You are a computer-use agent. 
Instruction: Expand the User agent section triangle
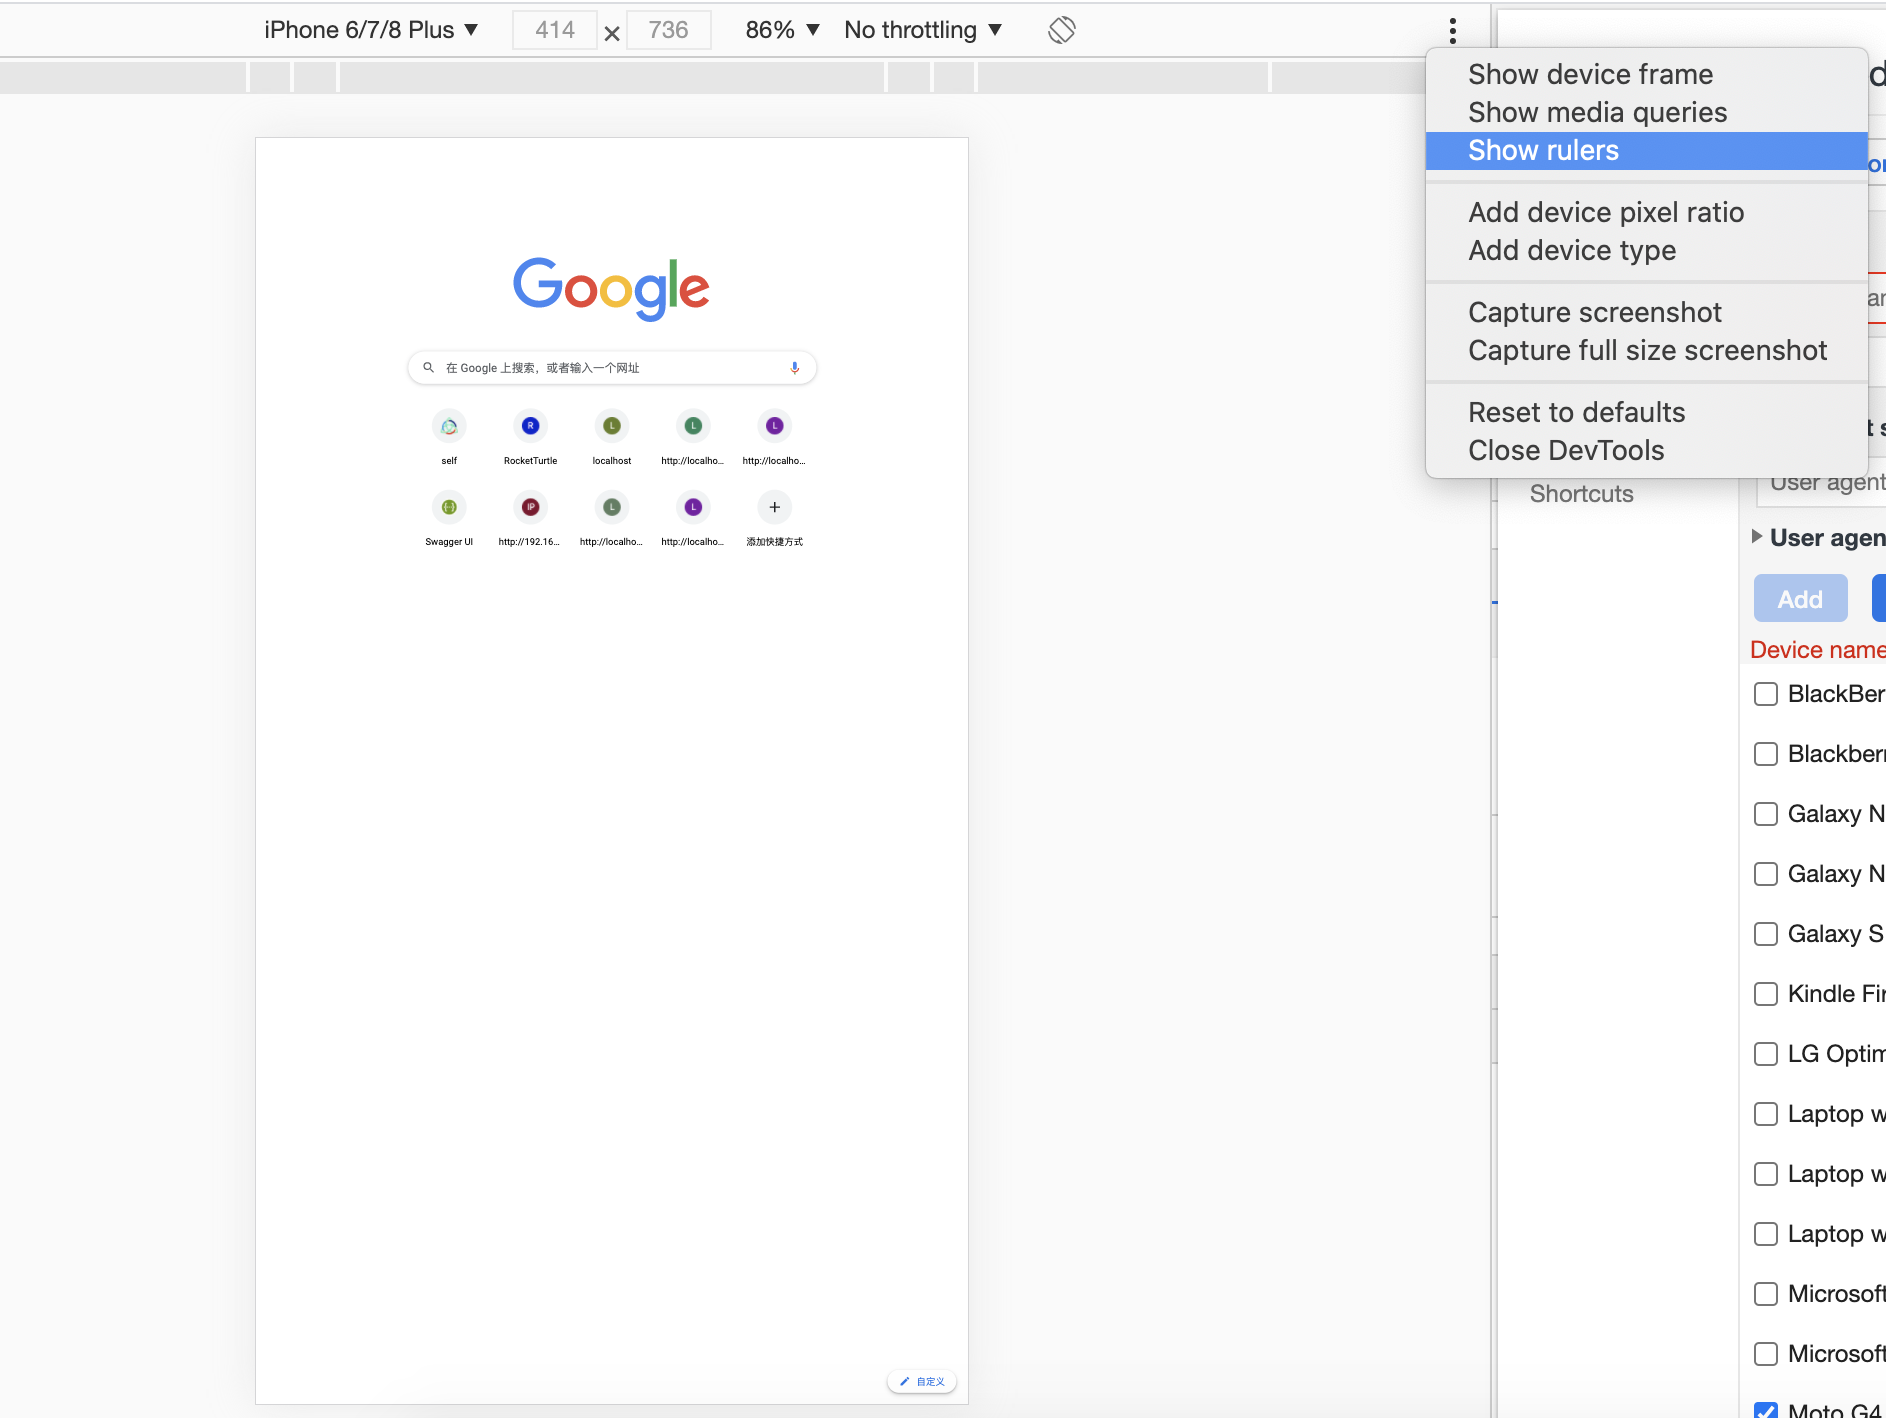point(1757,537)
